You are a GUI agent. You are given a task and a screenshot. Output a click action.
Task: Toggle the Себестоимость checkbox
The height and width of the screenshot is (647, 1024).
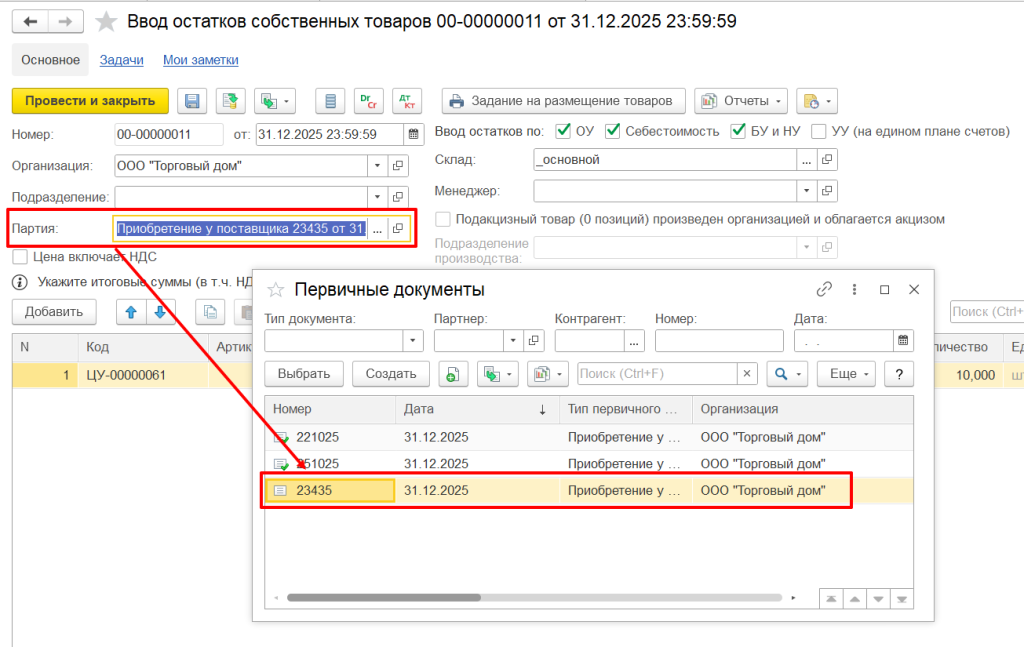tap(613, 131)
